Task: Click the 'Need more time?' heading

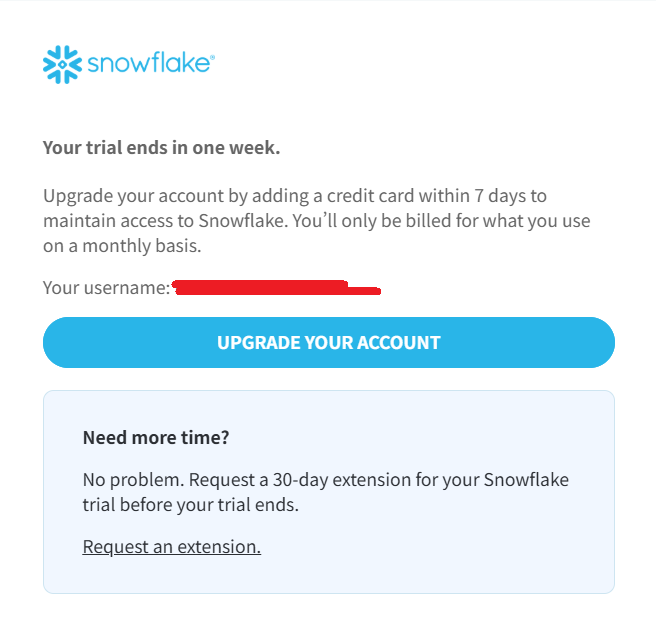Action: [156, 437]
